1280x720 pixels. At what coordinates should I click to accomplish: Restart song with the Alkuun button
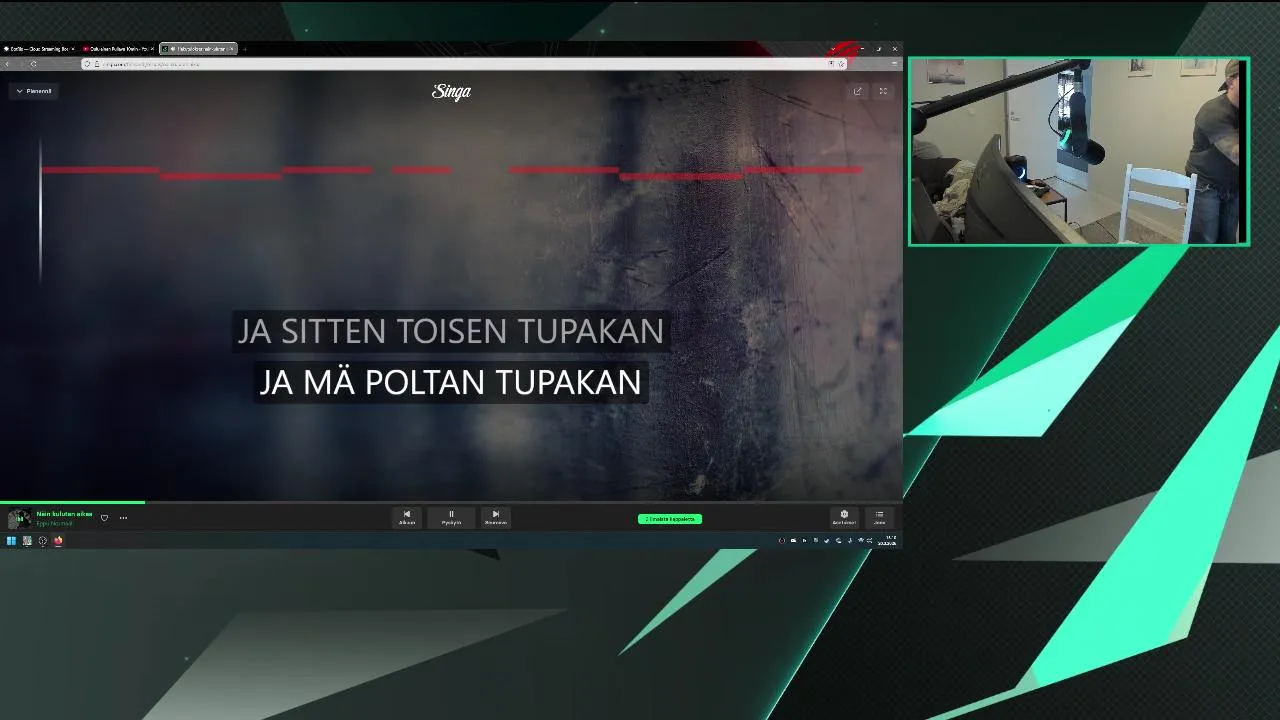(x=407, y=517)
